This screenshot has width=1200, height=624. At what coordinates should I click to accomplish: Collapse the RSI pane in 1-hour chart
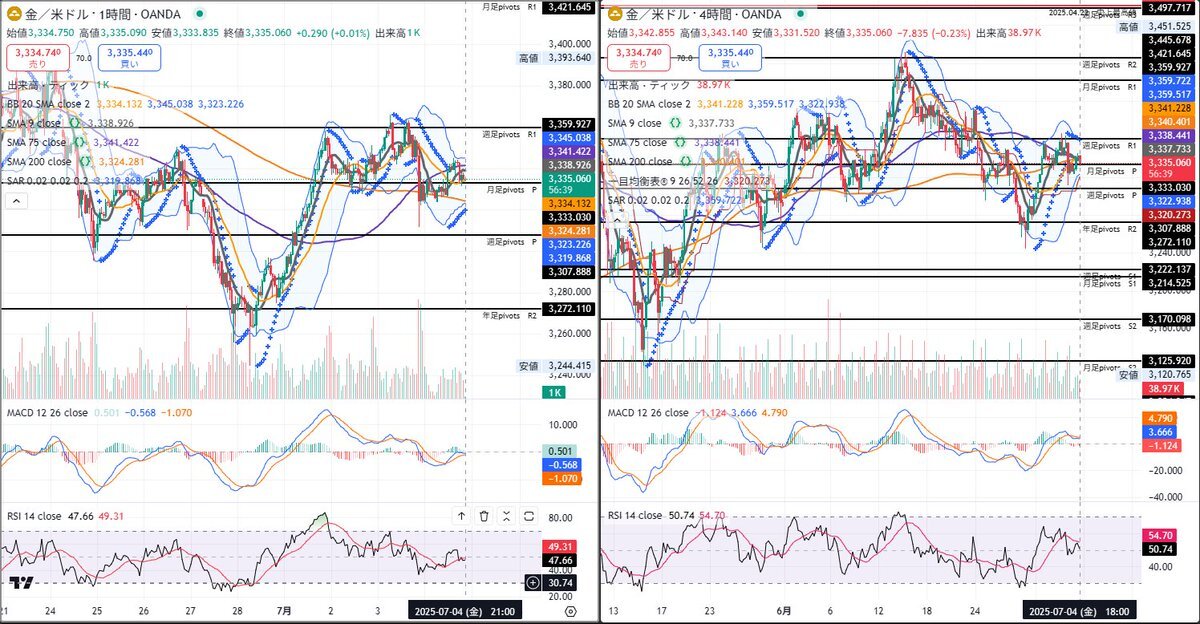[507, 516]
